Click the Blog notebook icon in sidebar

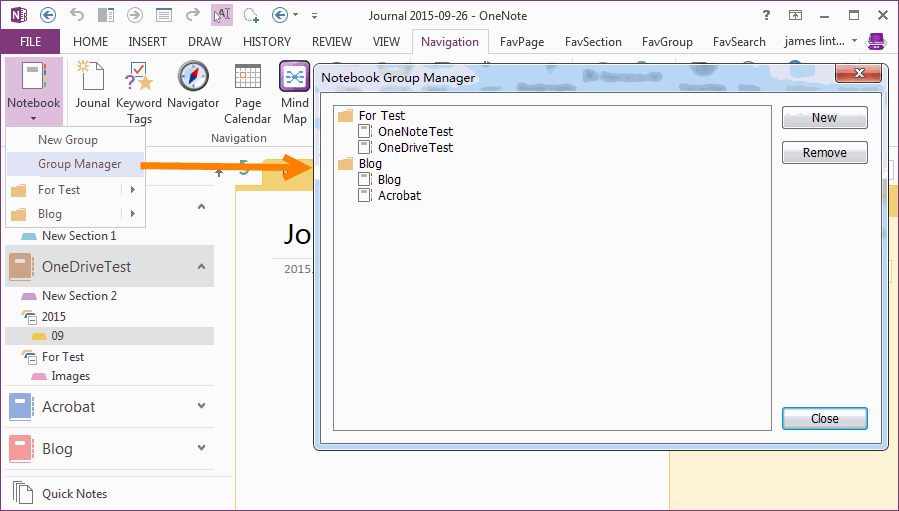click(21, 449)
